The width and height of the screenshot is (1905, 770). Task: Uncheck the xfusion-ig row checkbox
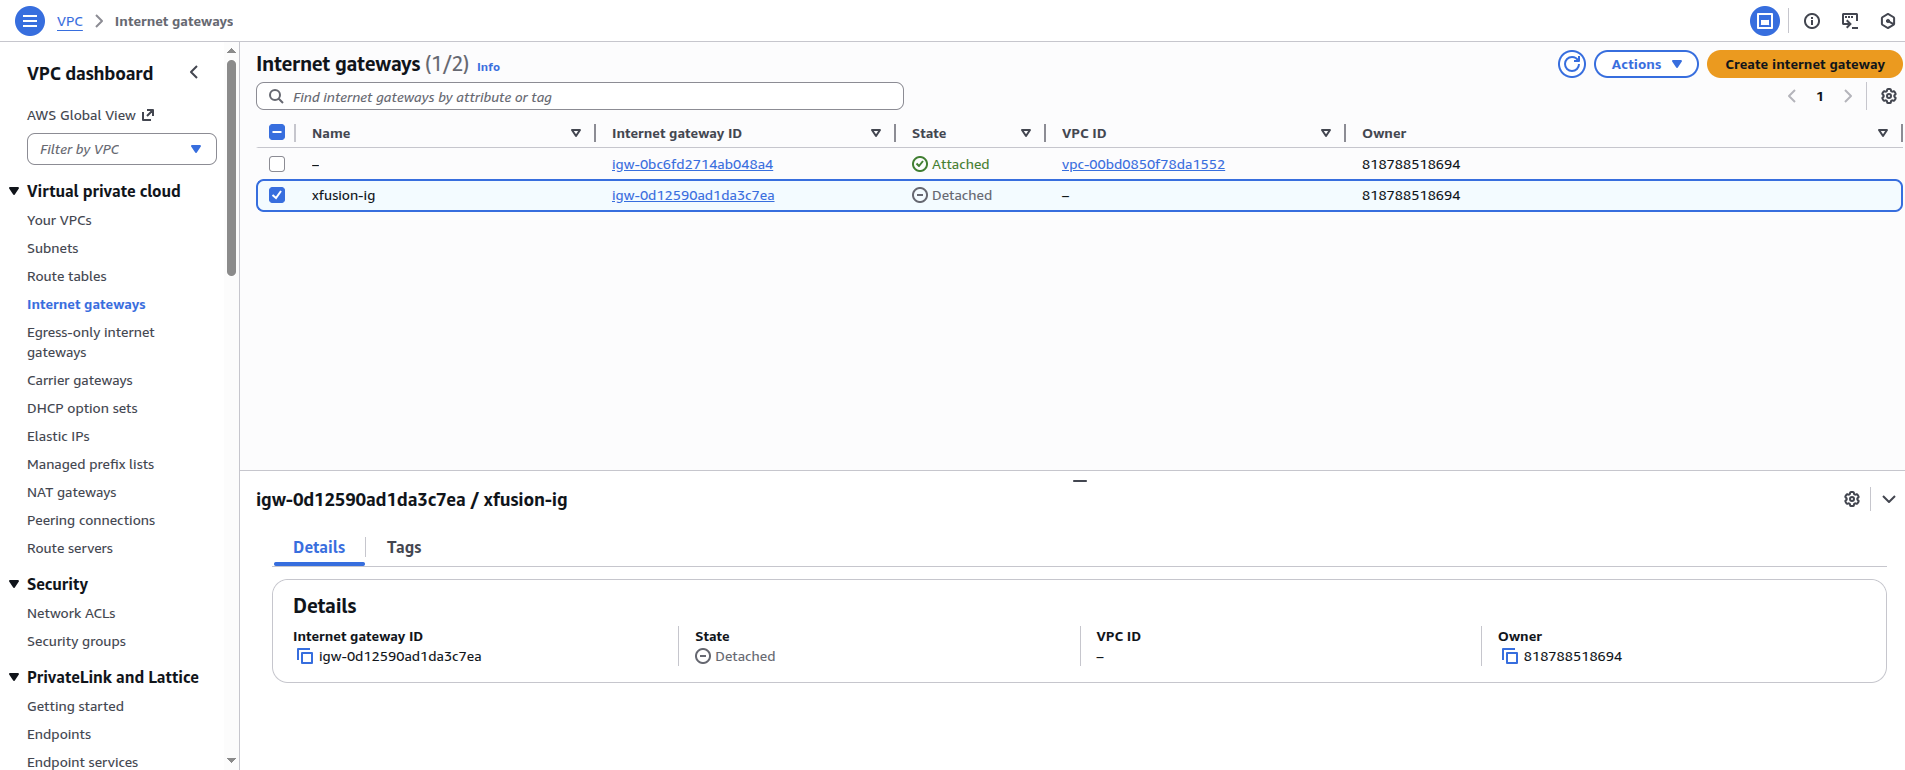277,195
